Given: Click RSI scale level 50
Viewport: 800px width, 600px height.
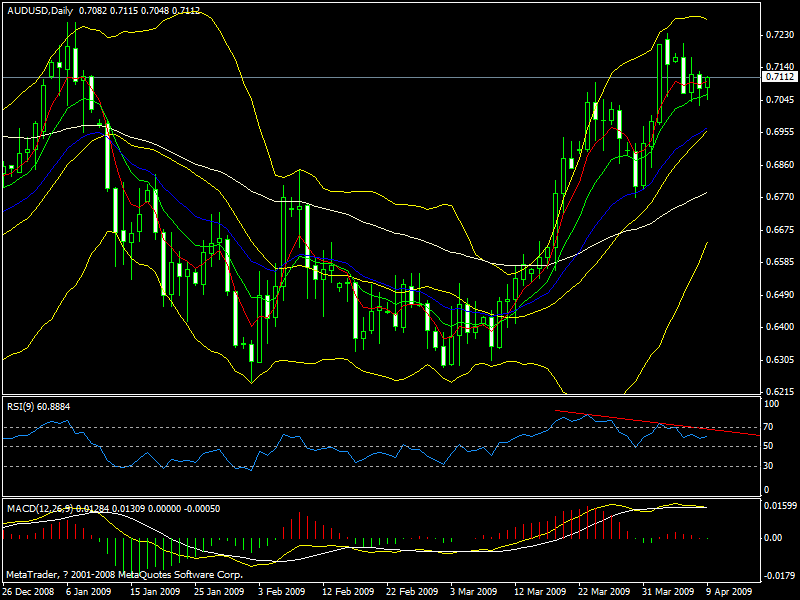Looking at the screenshot, I should (769, 446).
